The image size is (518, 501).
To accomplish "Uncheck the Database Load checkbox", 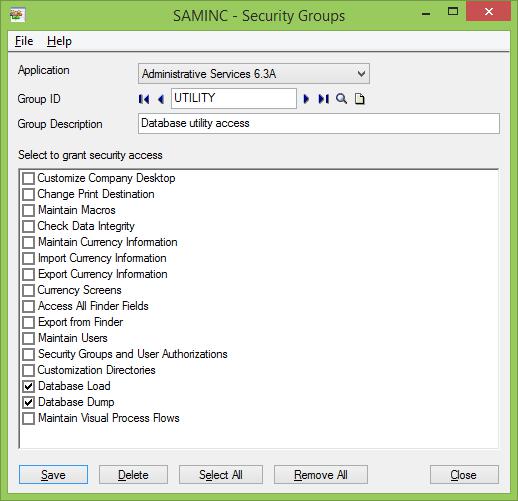I will (x=28, y=386).
